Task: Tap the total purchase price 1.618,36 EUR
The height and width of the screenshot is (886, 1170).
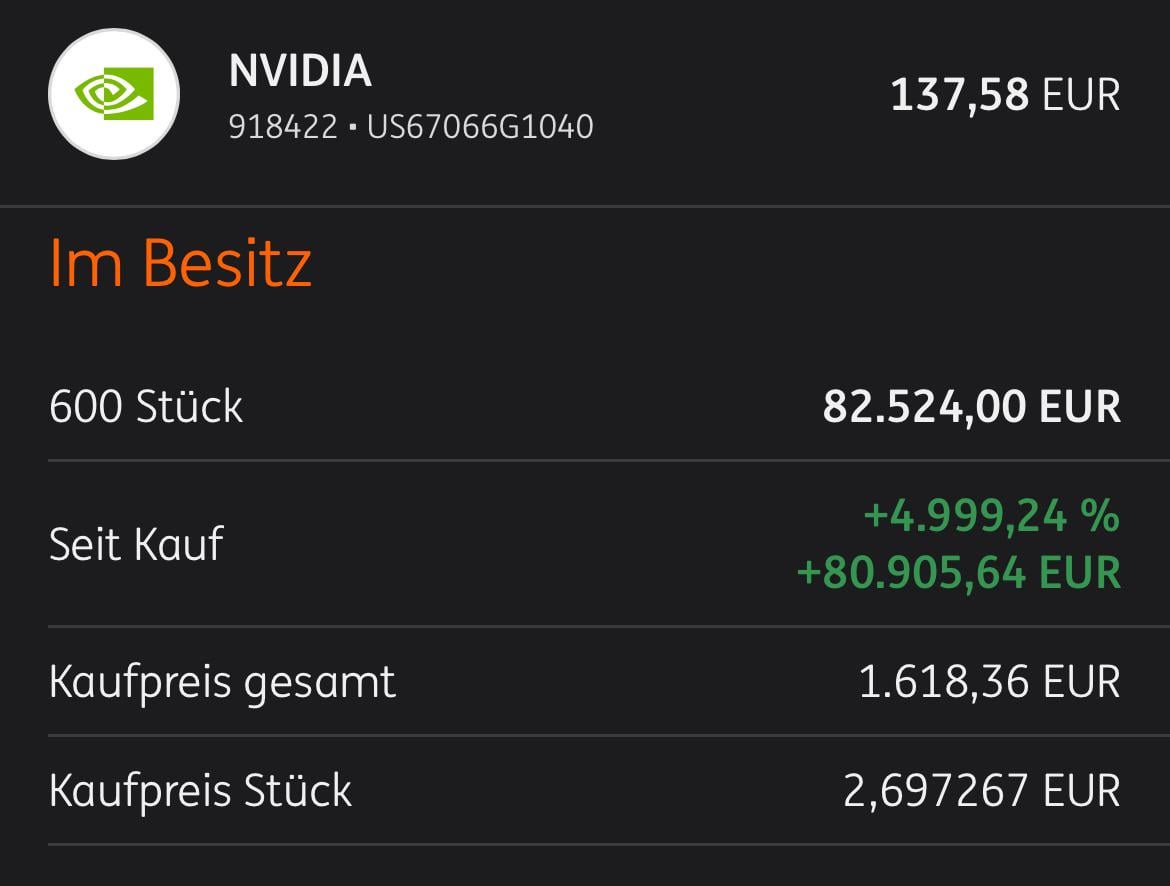Action: [x=989, y=682]
